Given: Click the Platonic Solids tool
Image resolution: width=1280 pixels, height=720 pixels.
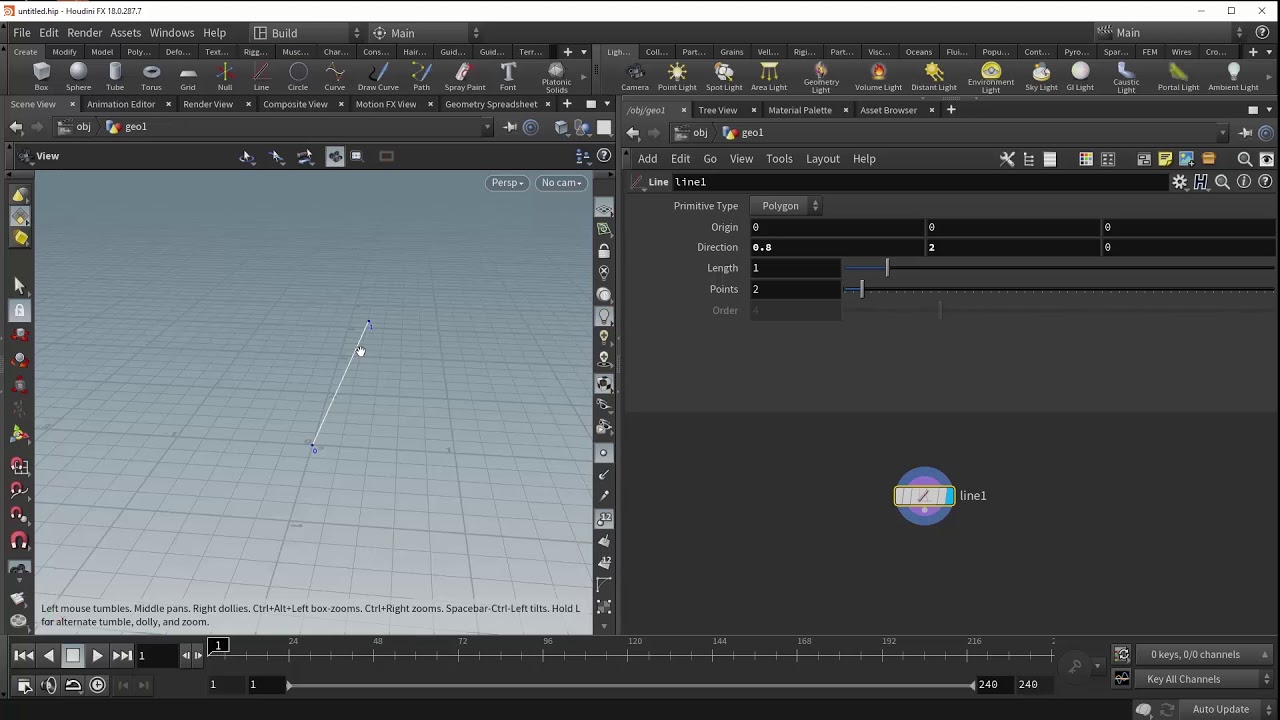Looking at the screenshot, I should coord(556,76).
